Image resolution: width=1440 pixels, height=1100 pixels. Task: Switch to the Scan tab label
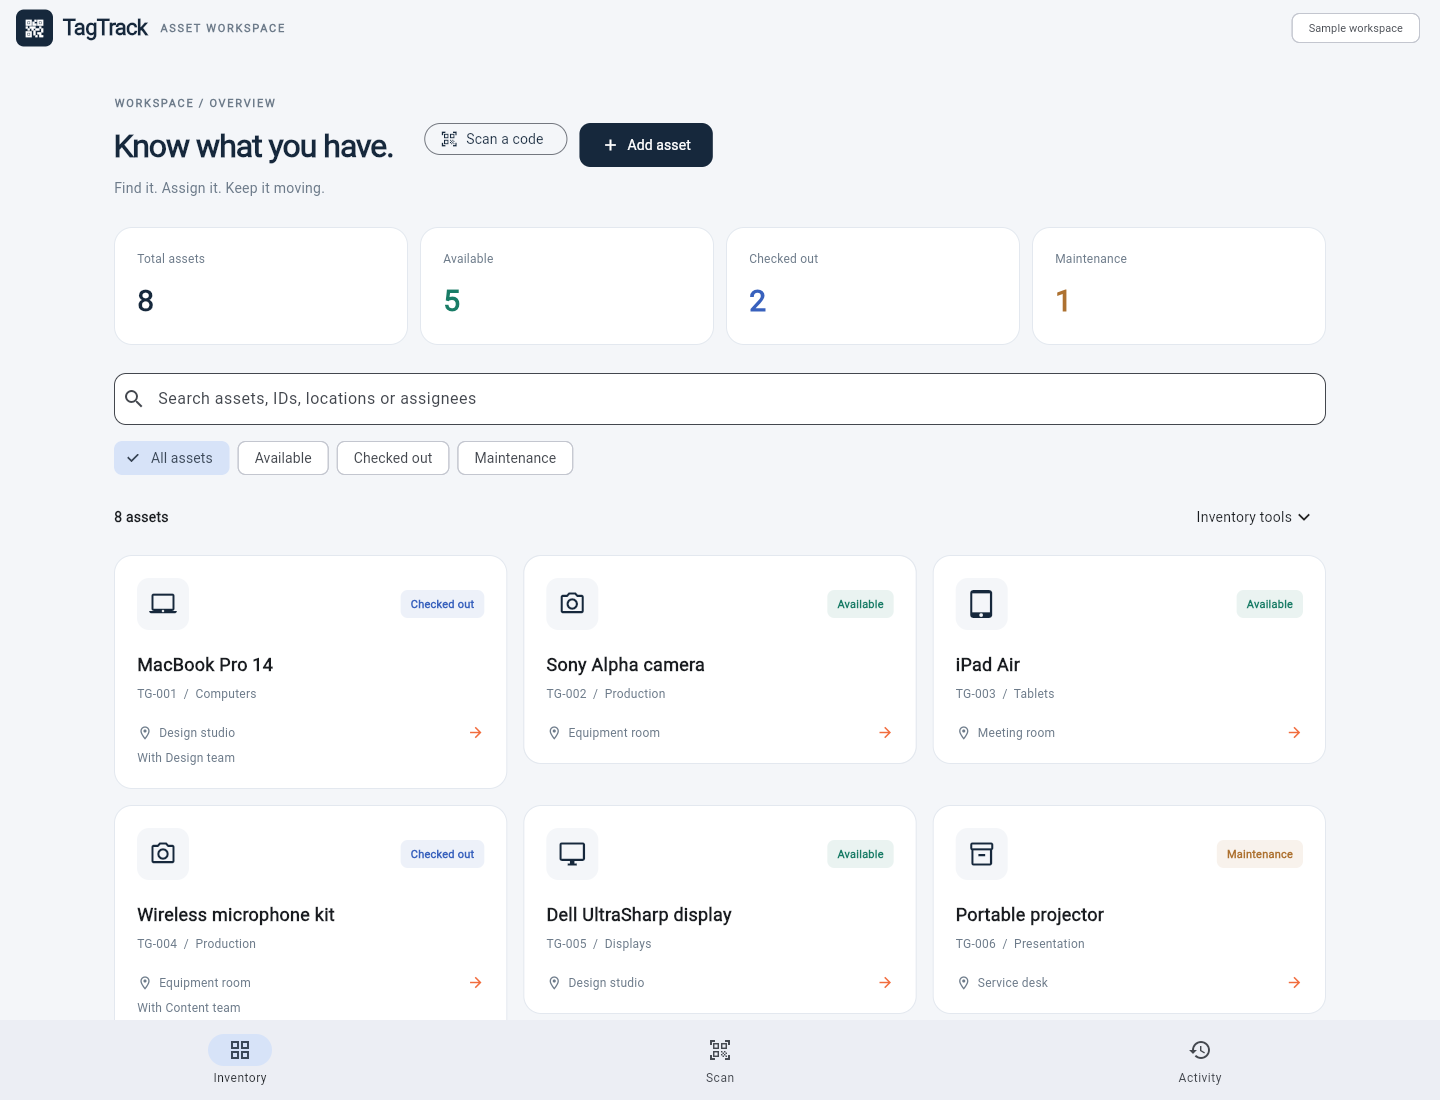pos(720,1078)
